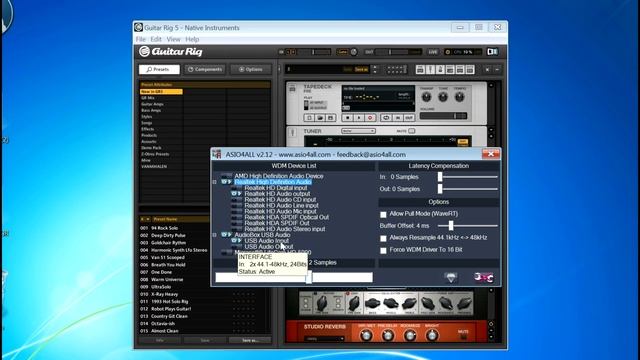Select Realtek HDA SPDIF Optical Out

click(287, 218)
